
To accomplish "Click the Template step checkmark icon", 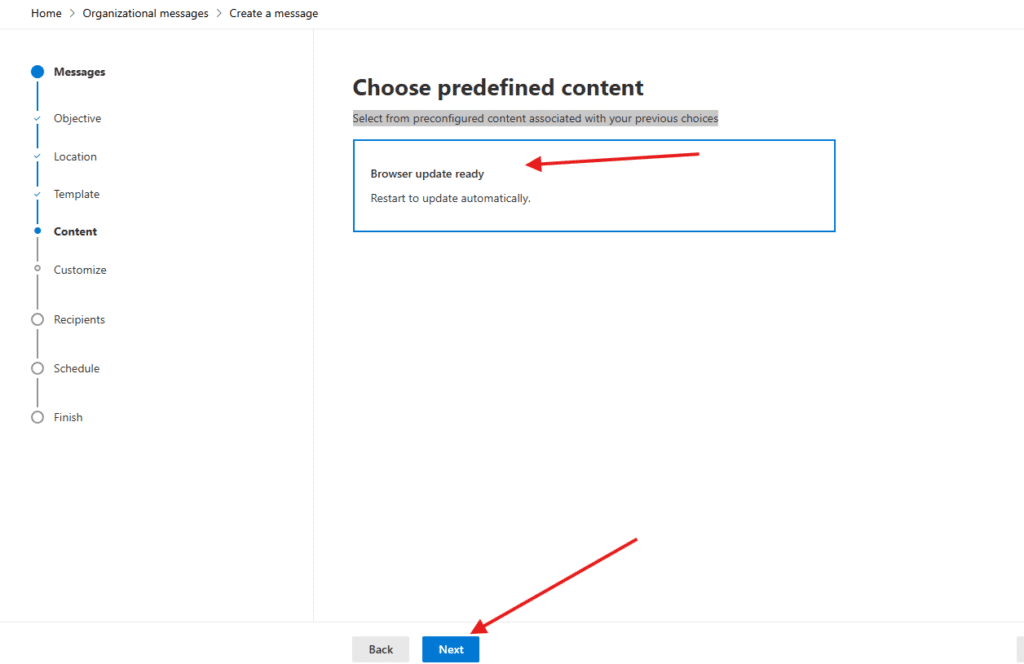I will (x=37, y=194).
